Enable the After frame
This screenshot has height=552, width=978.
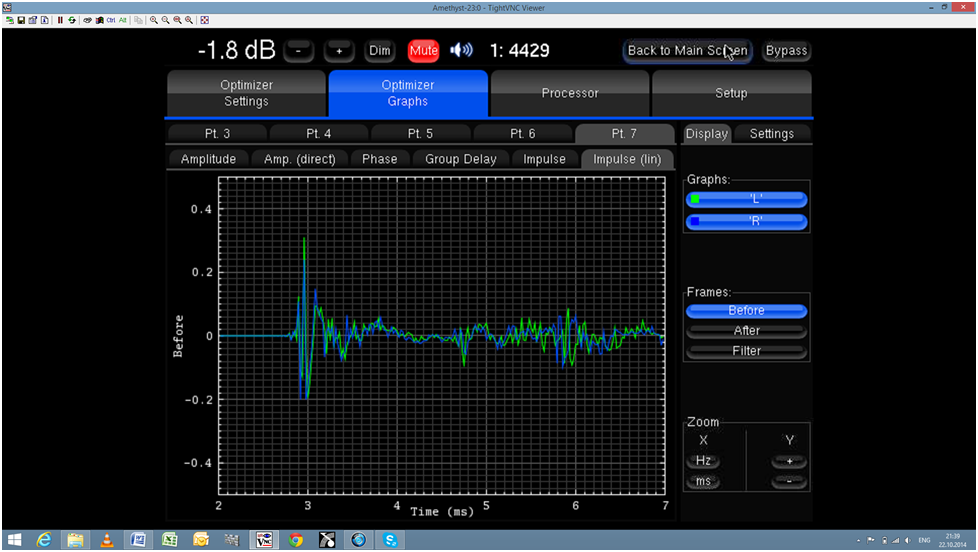tap(746, 331)
